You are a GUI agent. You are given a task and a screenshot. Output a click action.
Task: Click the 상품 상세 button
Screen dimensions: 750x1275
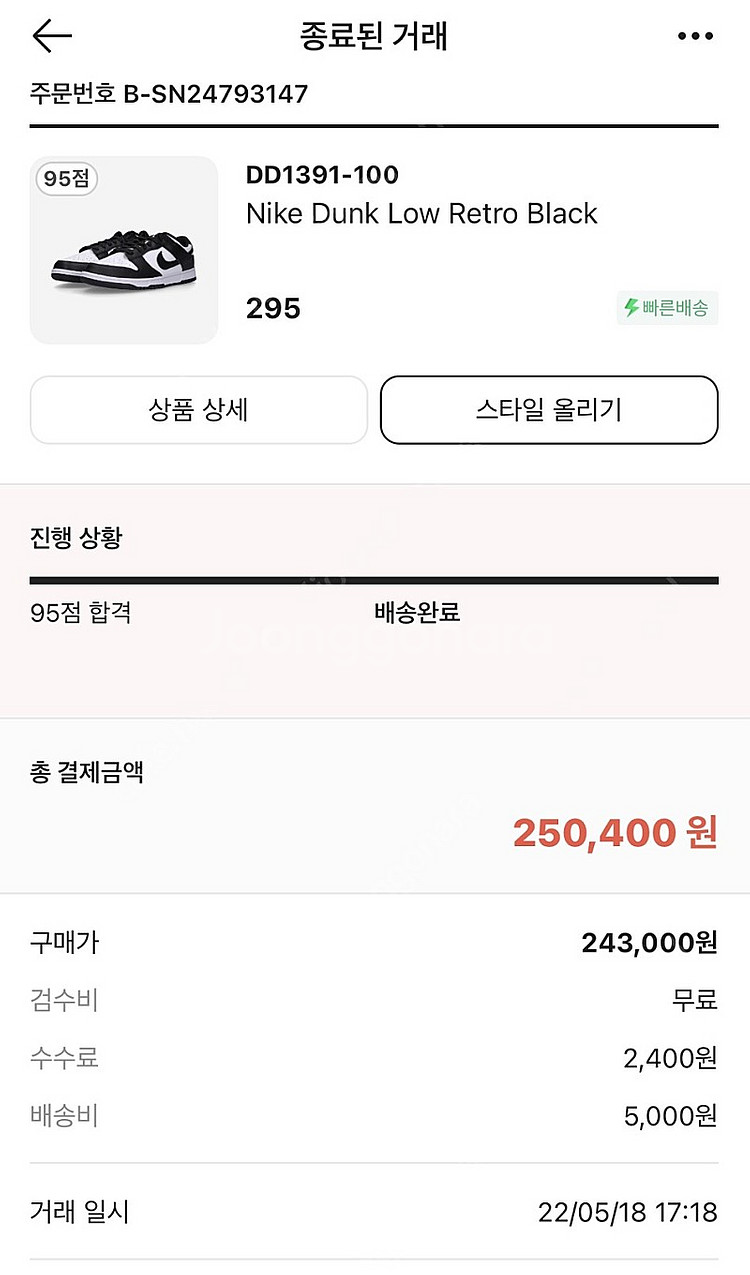coord(199,410)
